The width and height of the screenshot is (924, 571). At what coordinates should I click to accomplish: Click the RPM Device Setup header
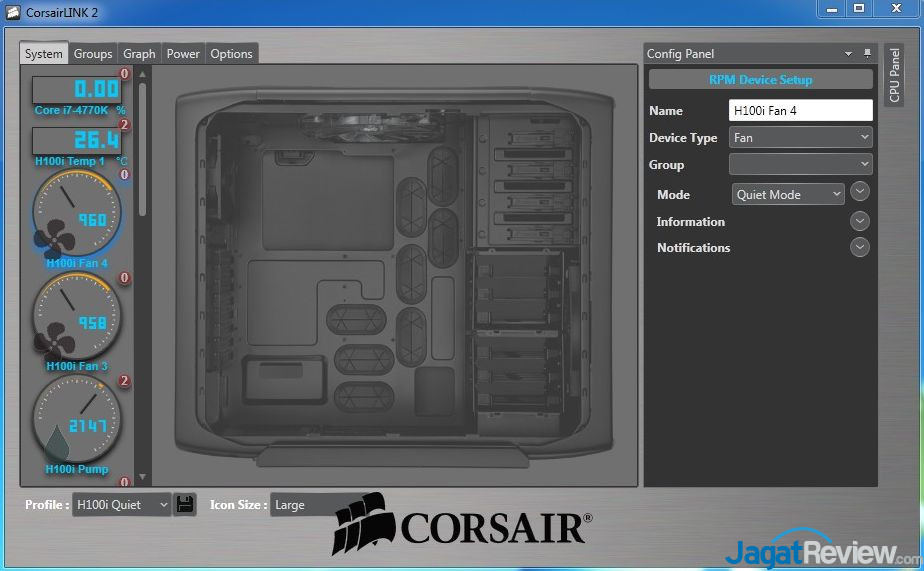pos(760,80)
